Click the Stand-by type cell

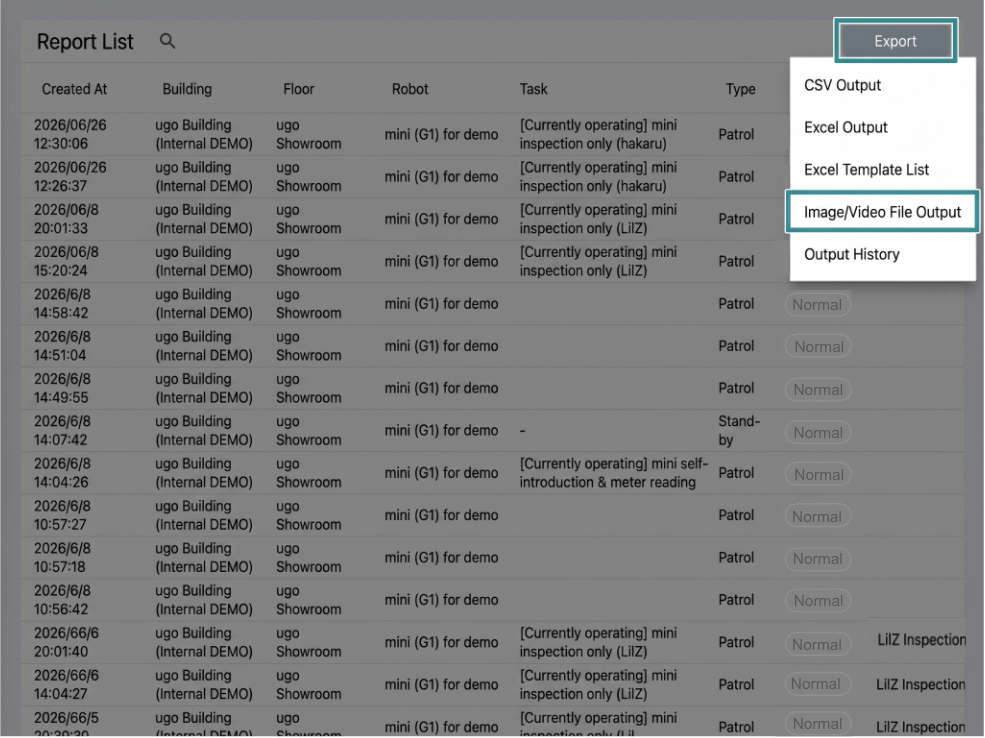(x=739, y=430)
